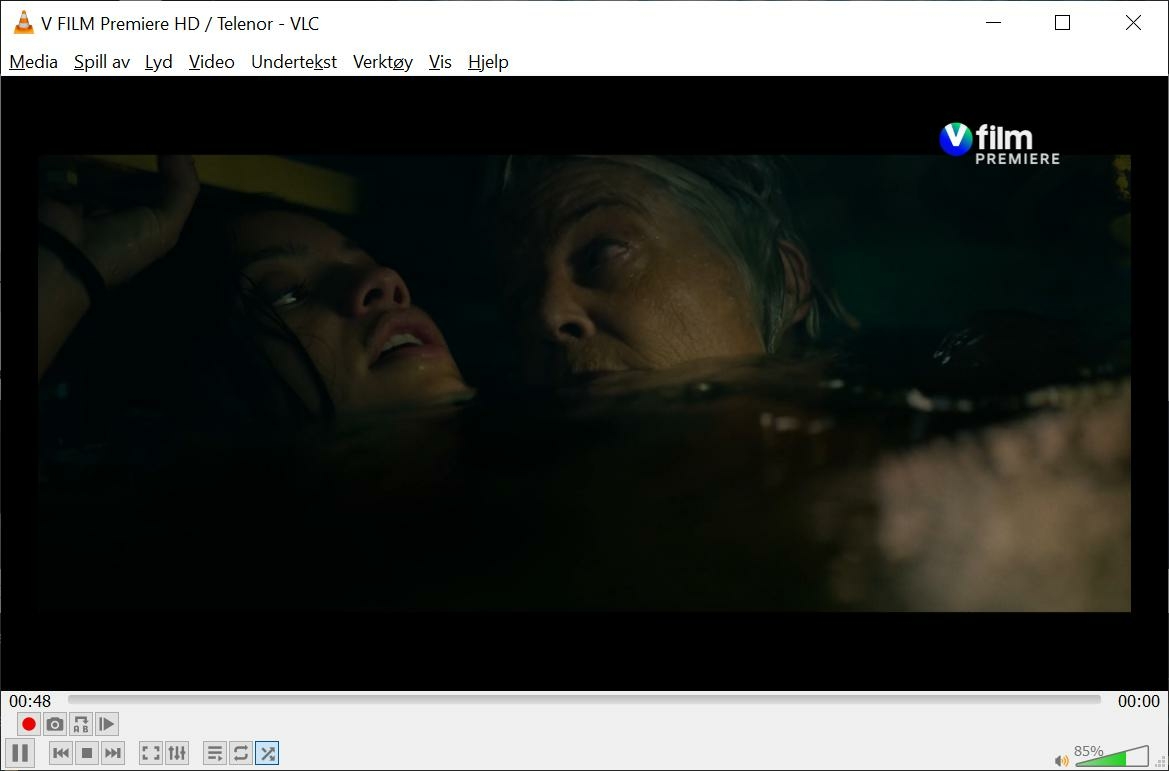Screen dimensions: 1169x771
Task: Adjust the volume slider at 85%
Action: [1112, 755]
